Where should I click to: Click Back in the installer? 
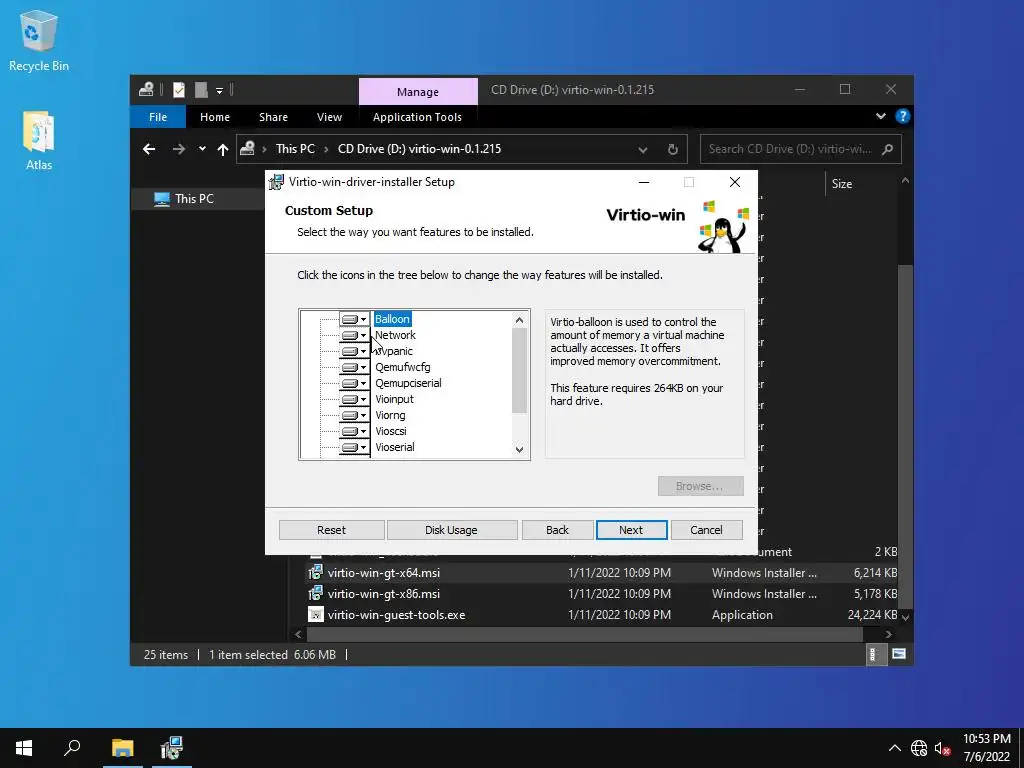[557, 530]
